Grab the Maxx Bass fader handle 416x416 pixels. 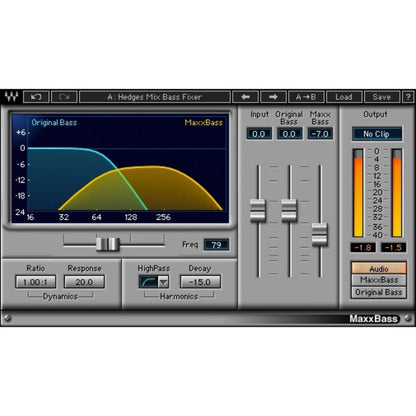tap(320, 235)
